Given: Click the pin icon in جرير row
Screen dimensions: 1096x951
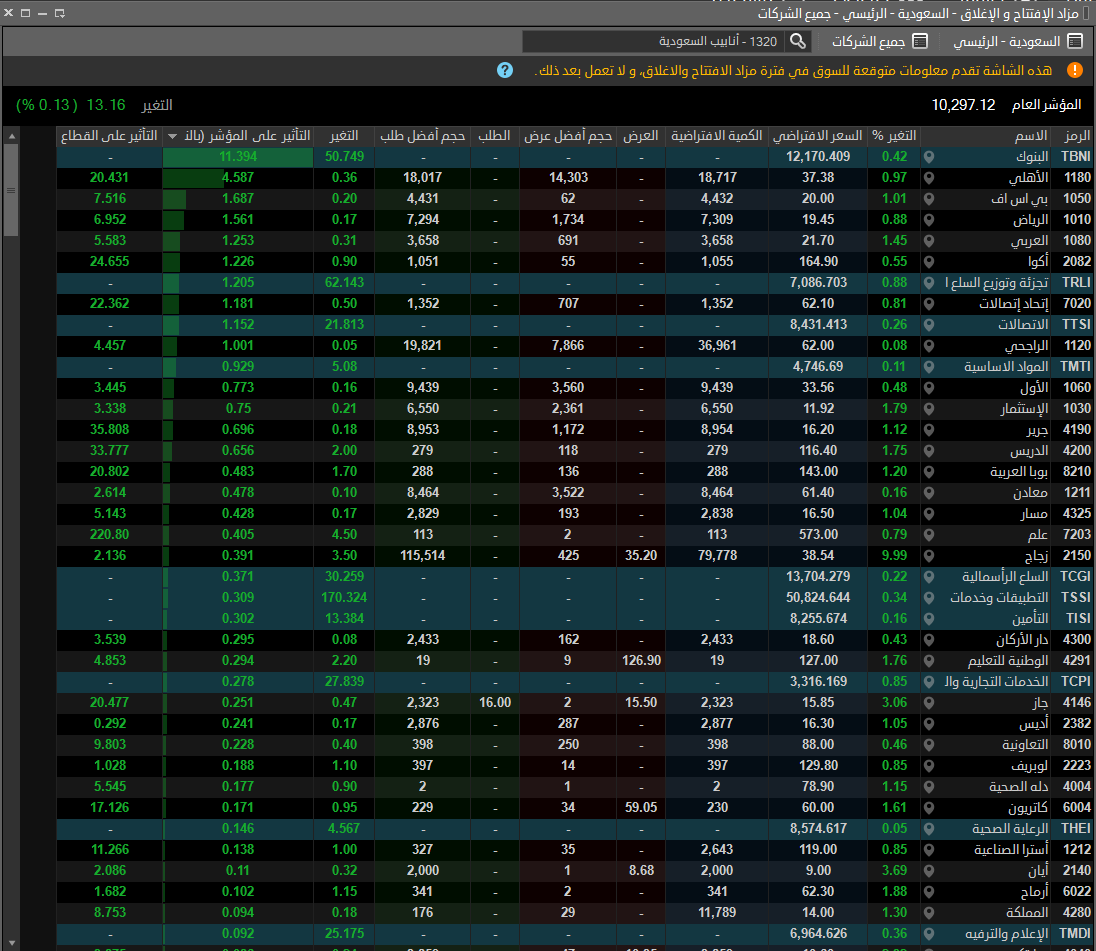Looking at the screenshot, I should click(x=929, y=430).
